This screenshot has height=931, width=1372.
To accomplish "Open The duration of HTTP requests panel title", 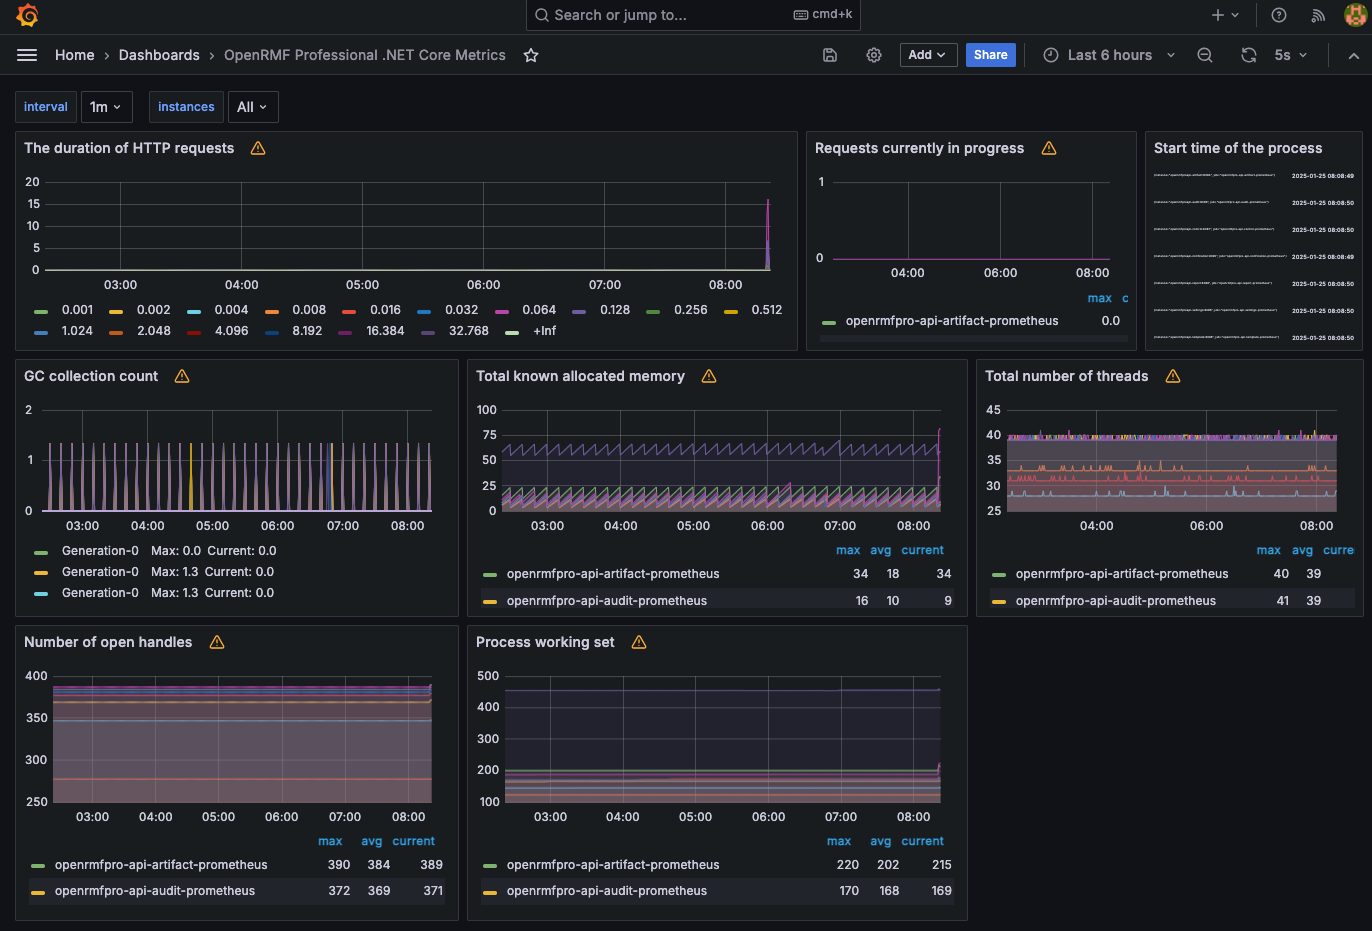I will pos(129,148).
